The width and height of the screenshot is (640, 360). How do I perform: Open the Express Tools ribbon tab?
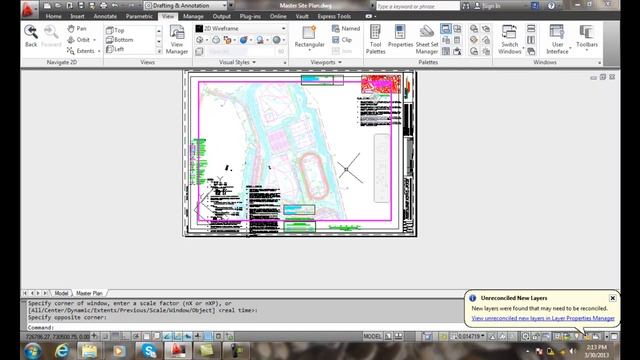pyautogui.click(x=334, y=16)
